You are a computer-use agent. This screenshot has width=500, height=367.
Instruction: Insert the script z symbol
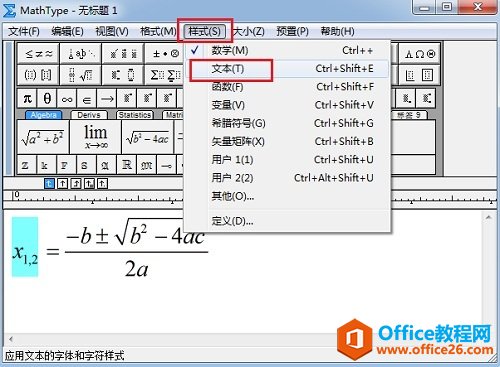pos(27,164)
